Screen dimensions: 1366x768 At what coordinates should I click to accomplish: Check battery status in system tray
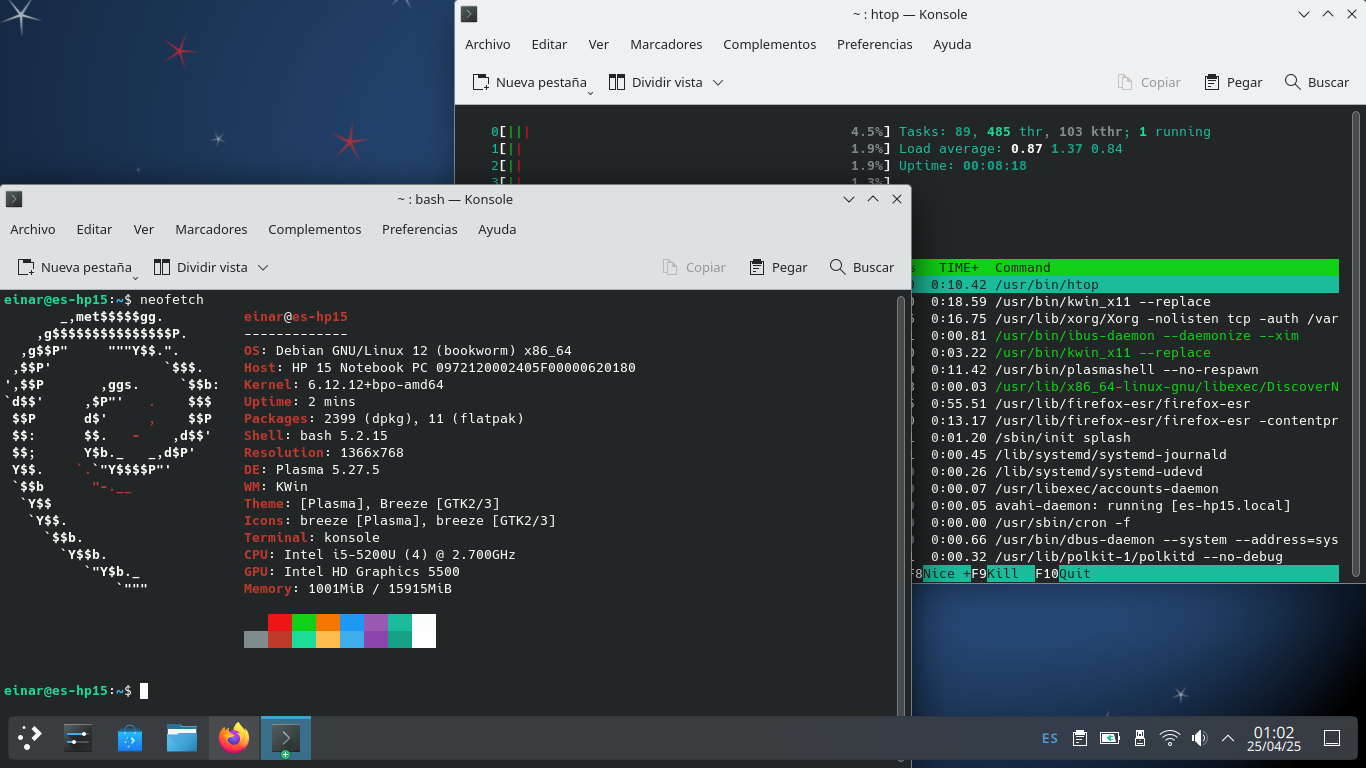tap(1109, 739)
